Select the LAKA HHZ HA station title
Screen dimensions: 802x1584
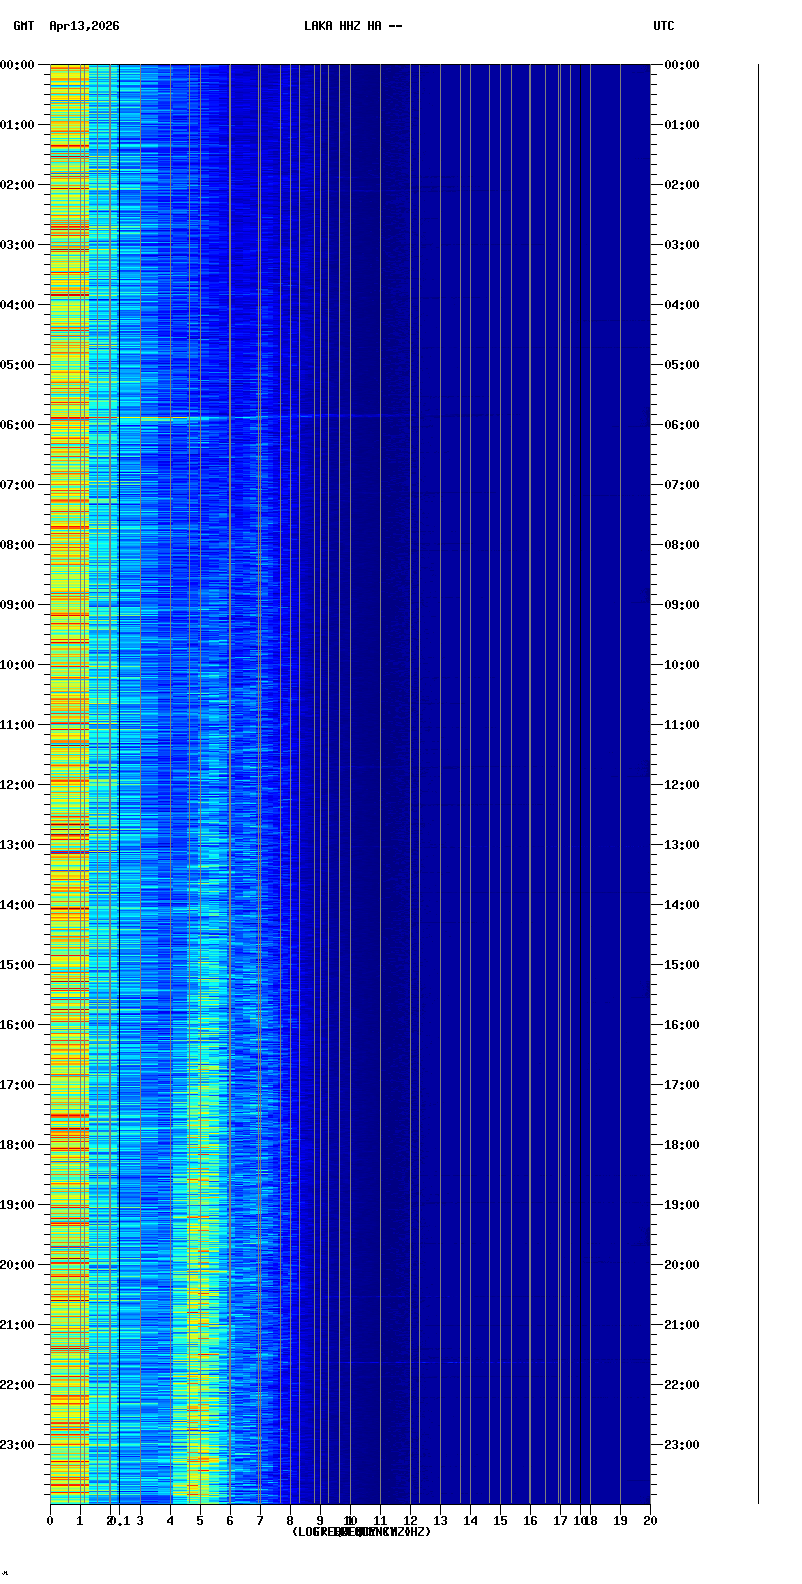(353, 26)
